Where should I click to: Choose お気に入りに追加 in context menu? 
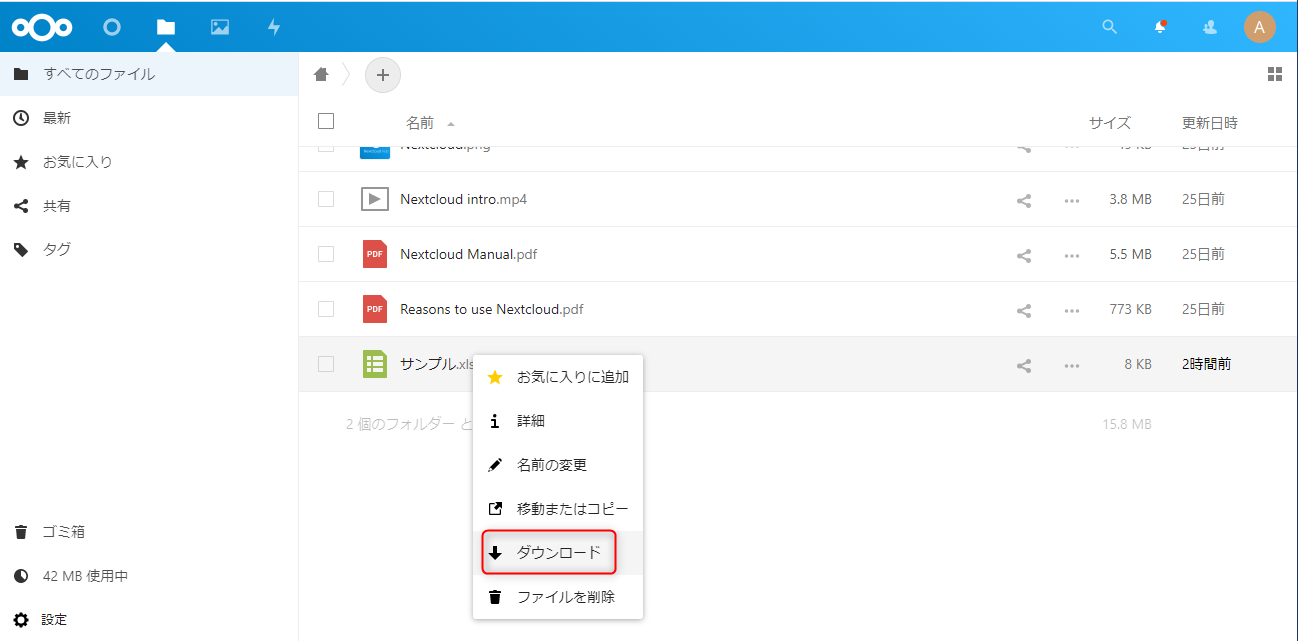pyautogui.click(x=558, y=377)
